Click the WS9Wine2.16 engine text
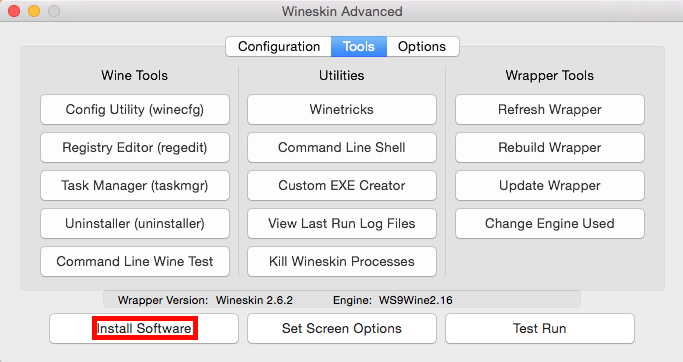The image size is (683, 362). click(416, 300)
